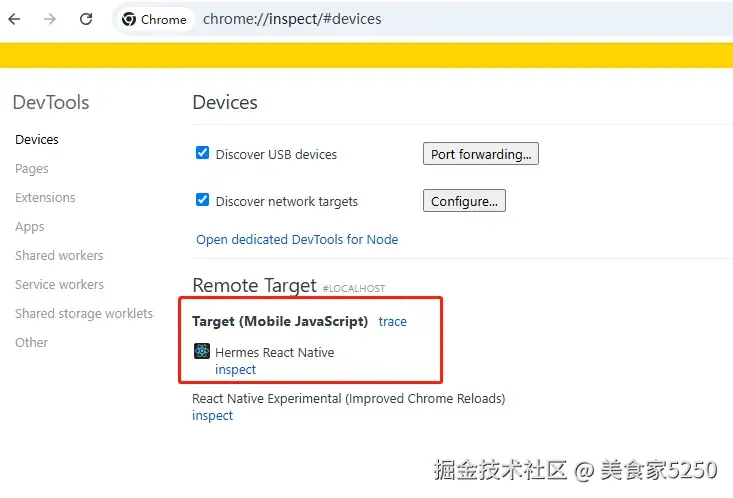Open Service workers in sidebar
Viewport: 733px width, 498px height.
59,284
